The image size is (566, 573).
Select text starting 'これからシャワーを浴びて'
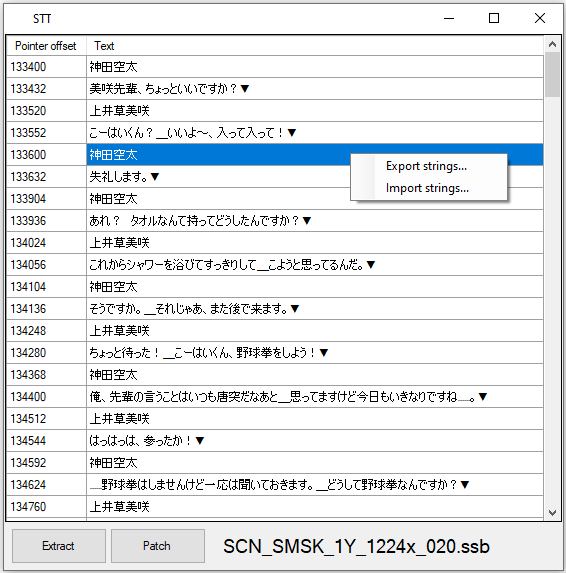point(232,265)
